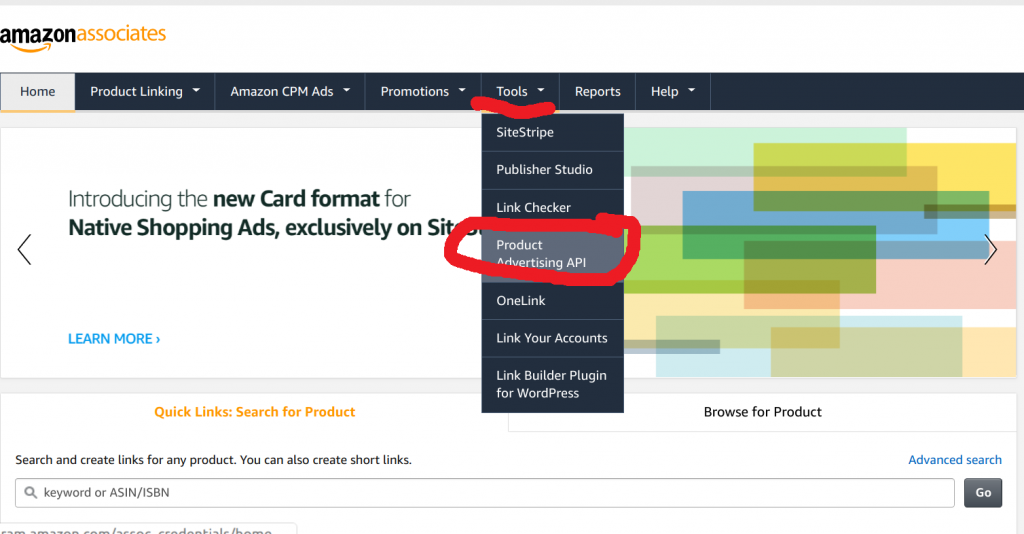Focus the keyword or ASIN/ISBN field

point(485,493)
